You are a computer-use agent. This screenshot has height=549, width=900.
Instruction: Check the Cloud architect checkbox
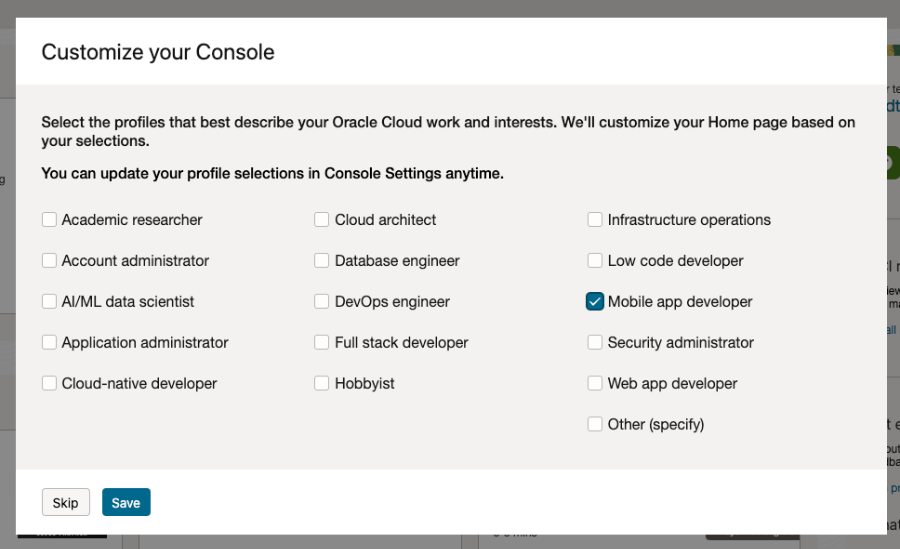tap(321, 220)
